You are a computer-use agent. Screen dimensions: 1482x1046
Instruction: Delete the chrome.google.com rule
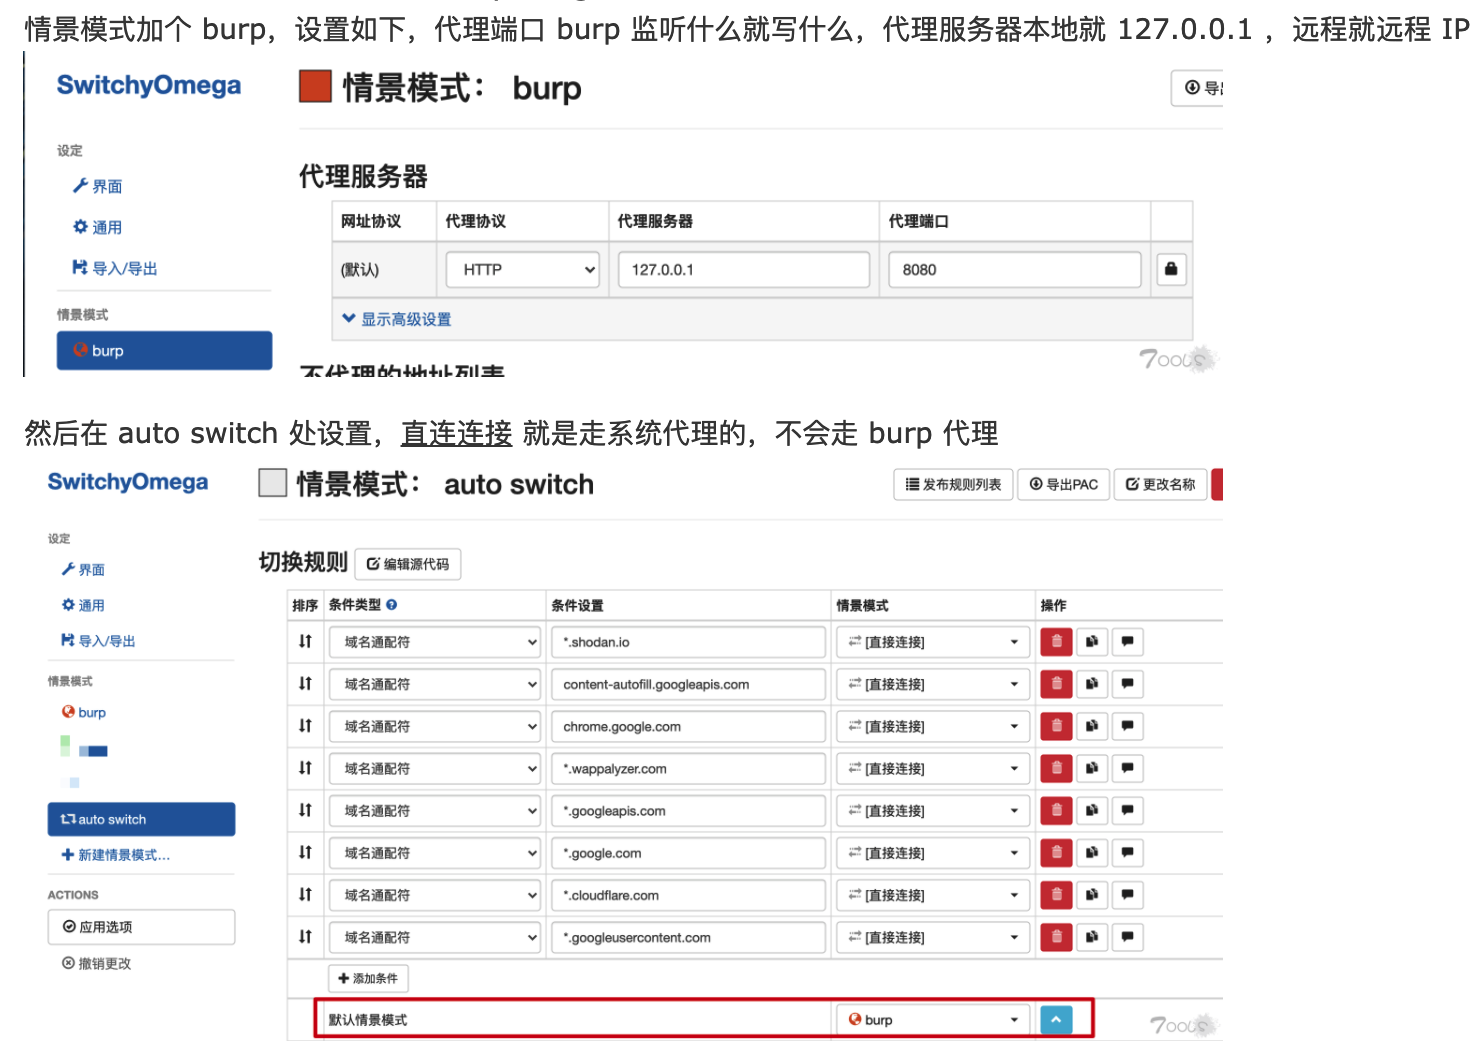tap(1056, 726)
